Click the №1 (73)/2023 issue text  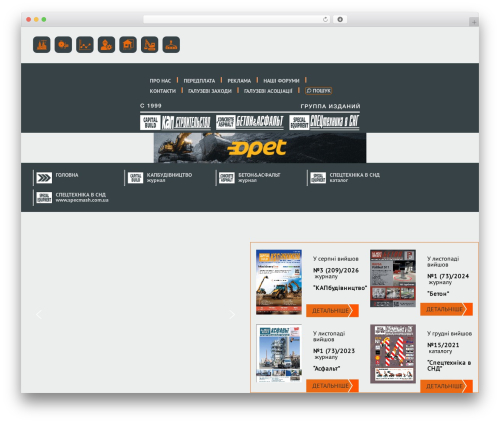tap(334, 351)
